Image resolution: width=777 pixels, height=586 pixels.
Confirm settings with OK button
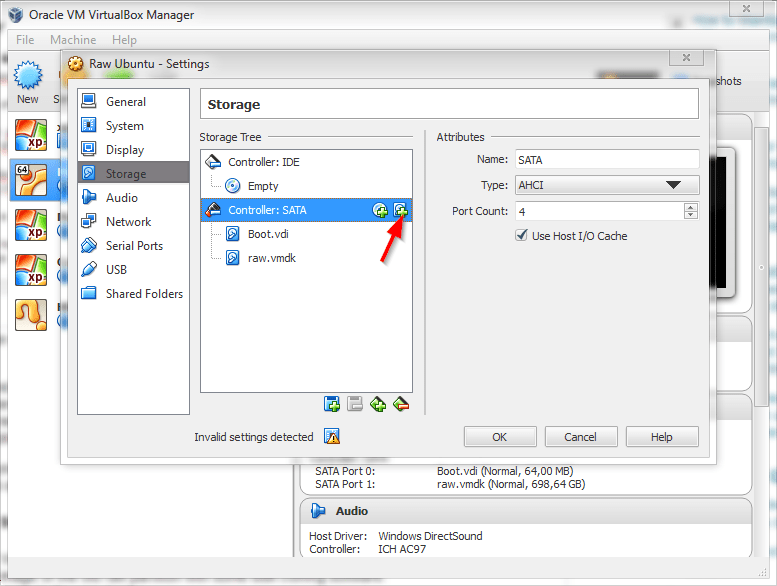pyautogui.click(x=500, y=436)
